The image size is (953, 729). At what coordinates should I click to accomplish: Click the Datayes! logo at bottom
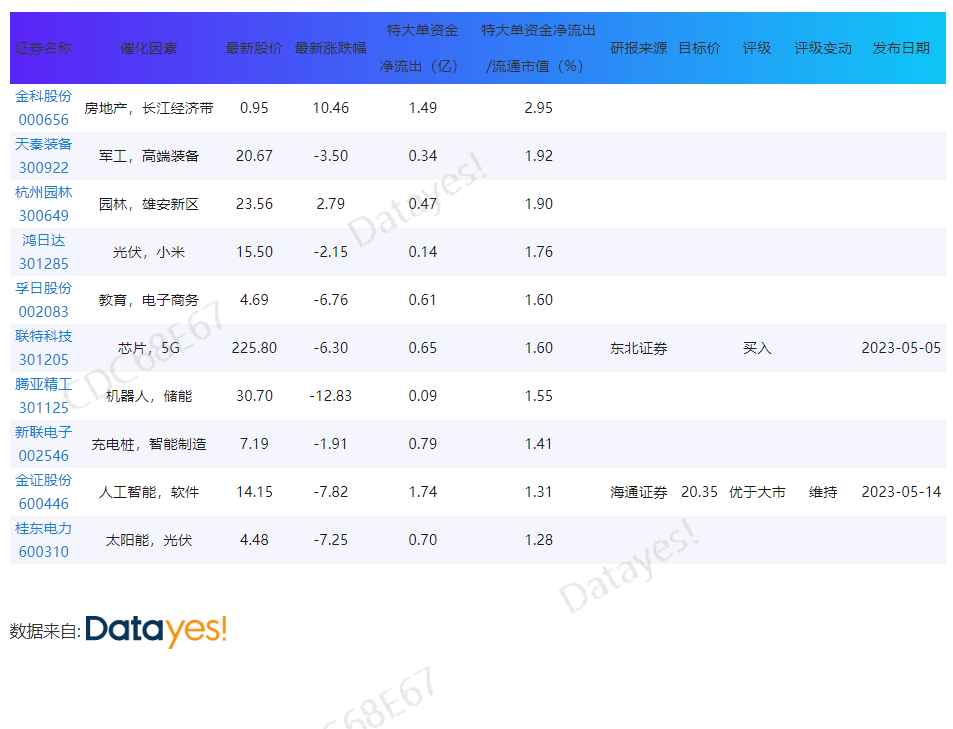pos(156,631)
